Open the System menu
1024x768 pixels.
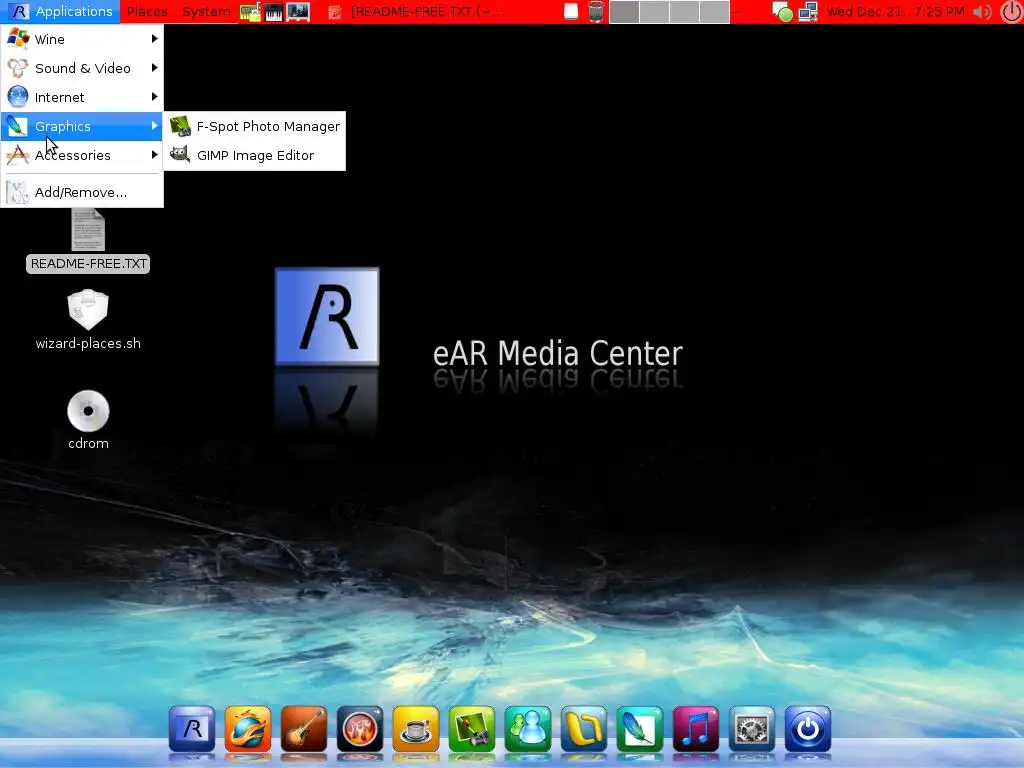206,11
